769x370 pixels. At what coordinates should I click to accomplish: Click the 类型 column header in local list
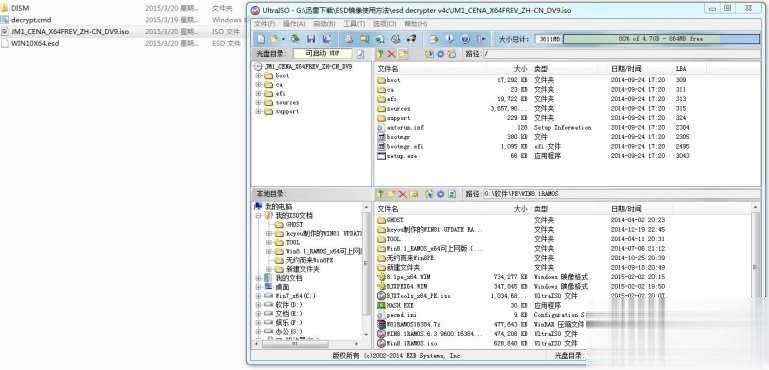pos(540,209)
